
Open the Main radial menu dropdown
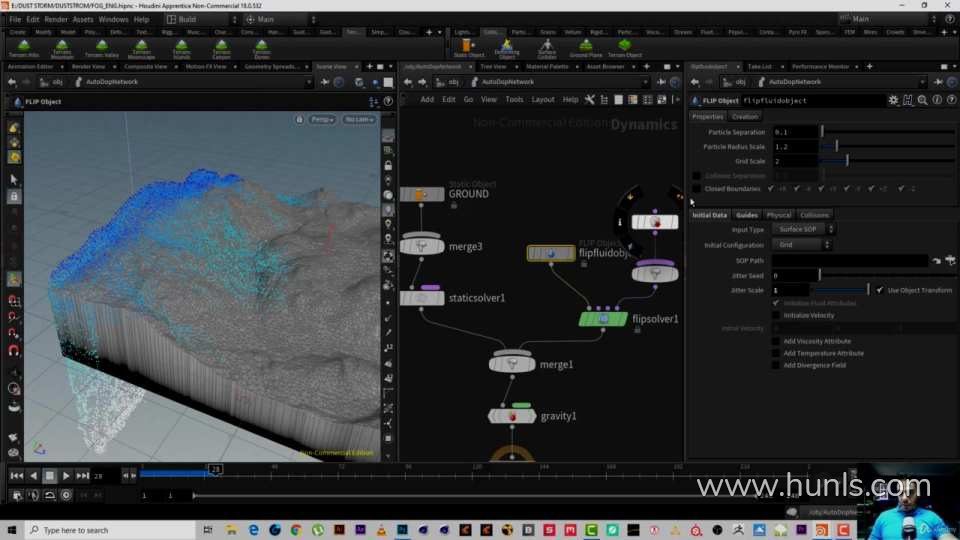pos(280,20)
